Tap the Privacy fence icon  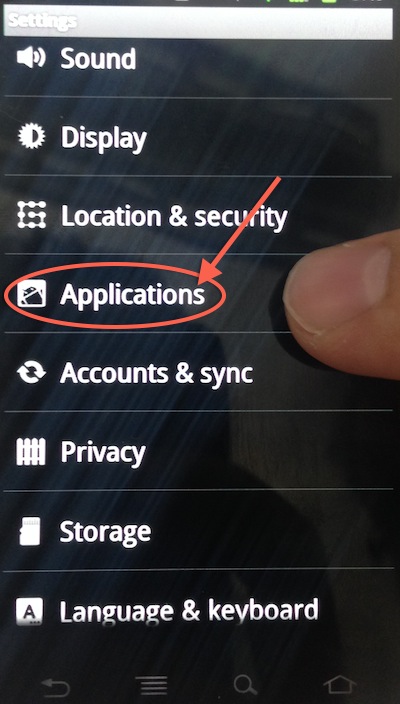31,451
